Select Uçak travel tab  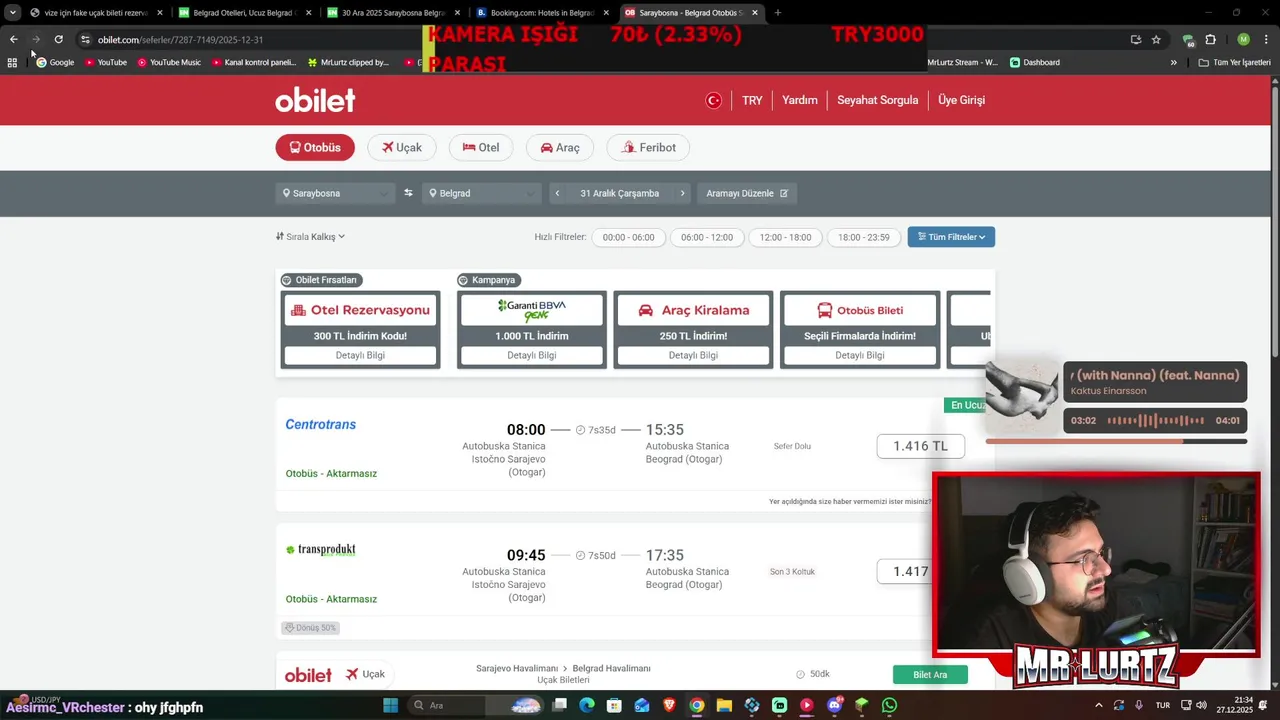click(x=402, y=147)
